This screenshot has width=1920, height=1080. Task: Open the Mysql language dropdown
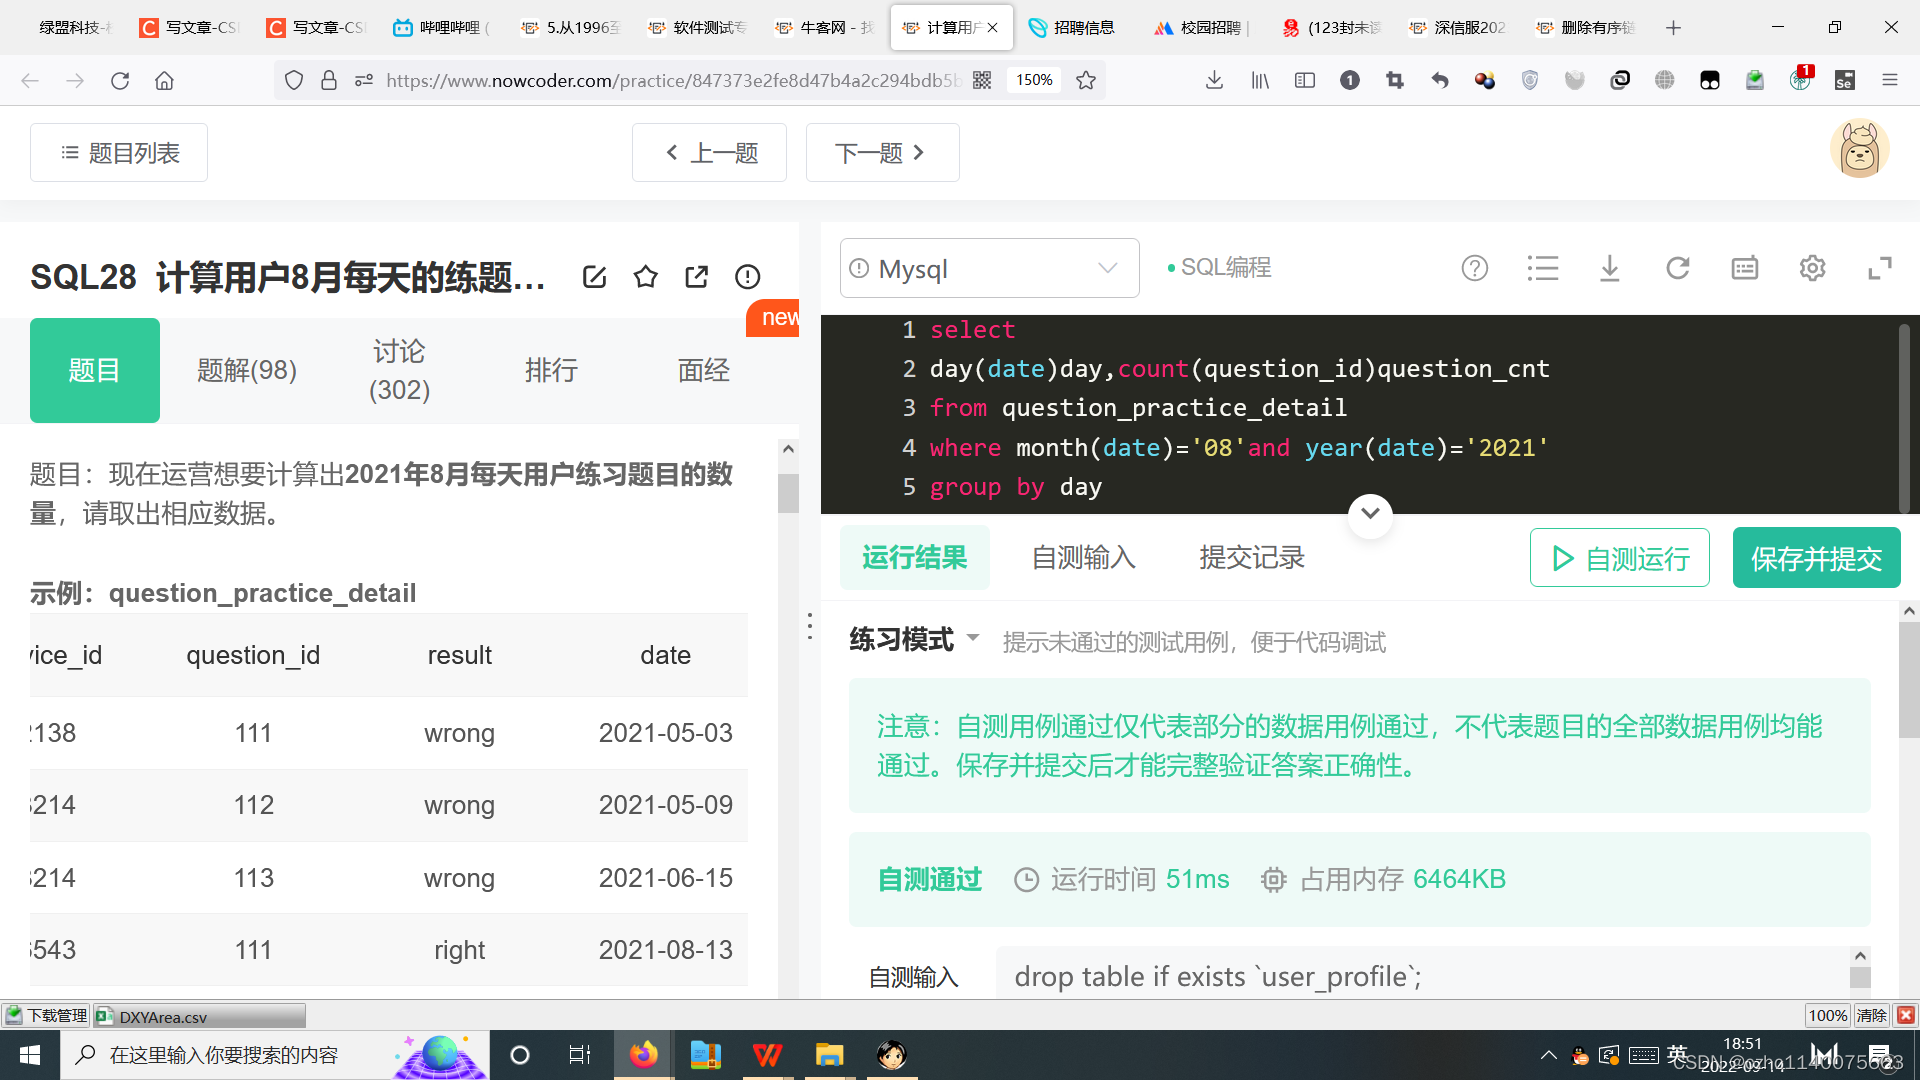[x=988, y=268]
